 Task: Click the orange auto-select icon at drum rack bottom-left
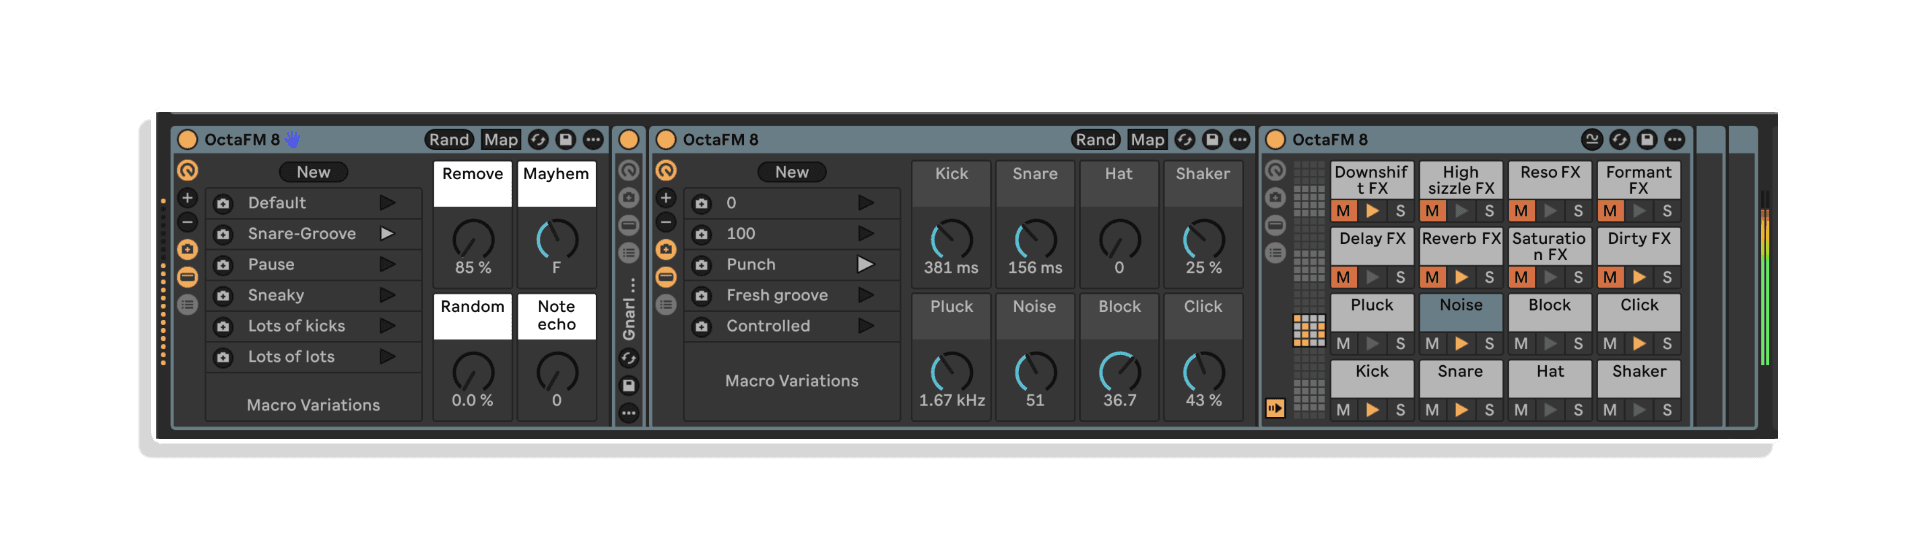click(1275, 408)
